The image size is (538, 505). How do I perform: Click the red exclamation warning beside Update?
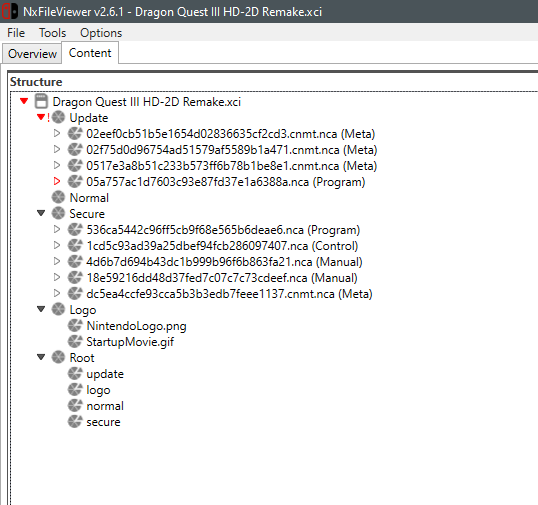[48, 117]
